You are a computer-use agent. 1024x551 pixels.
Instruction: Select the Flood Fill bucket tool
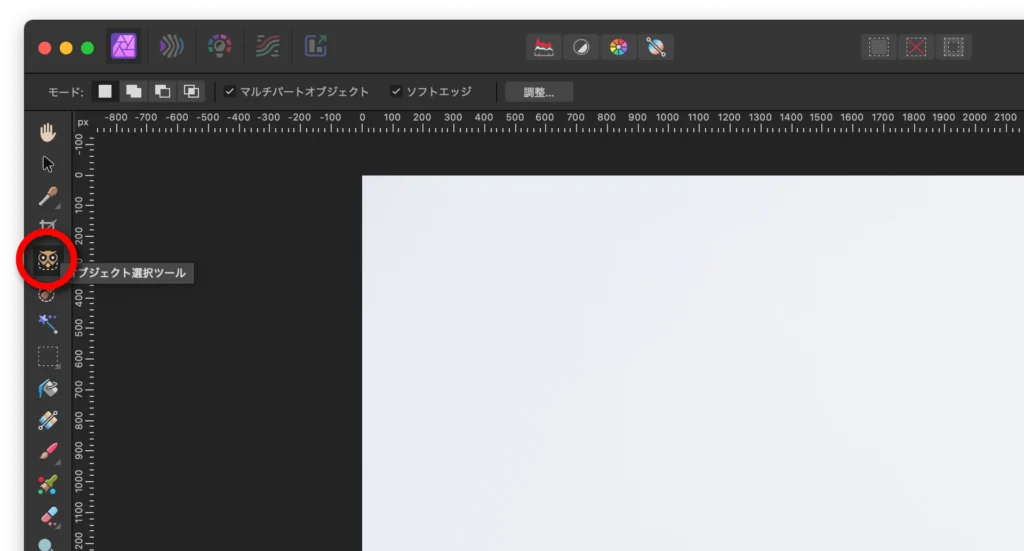(x=48, y=388)
